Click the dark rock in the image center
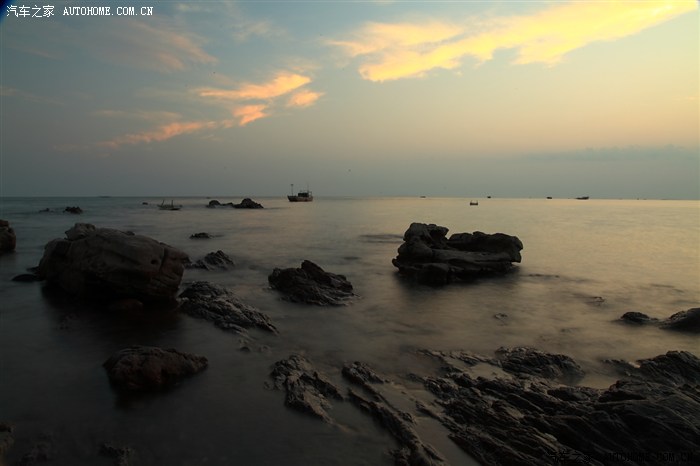Screen dimensions: 700x466 point(310,283)
